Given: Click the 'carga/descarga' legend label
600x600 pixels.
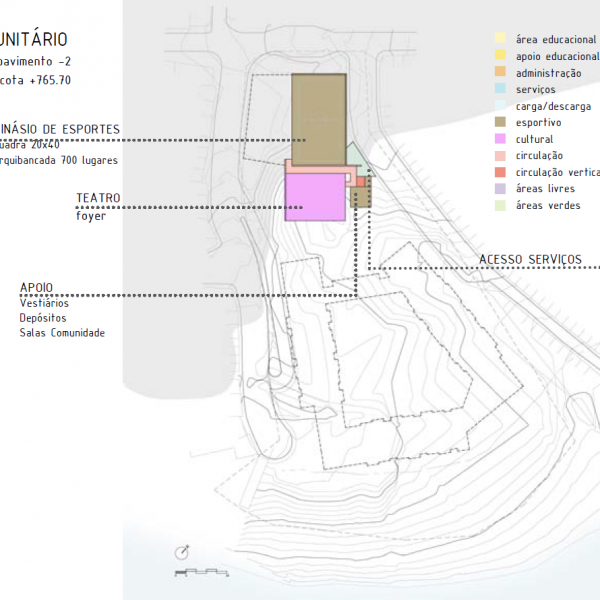Looking at the screenshot, I should click(553, 106).
